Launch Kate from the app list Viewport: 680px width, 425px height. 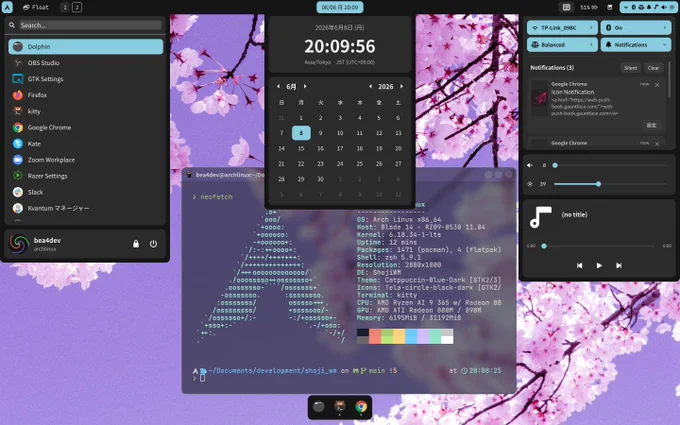pos(86,144)
